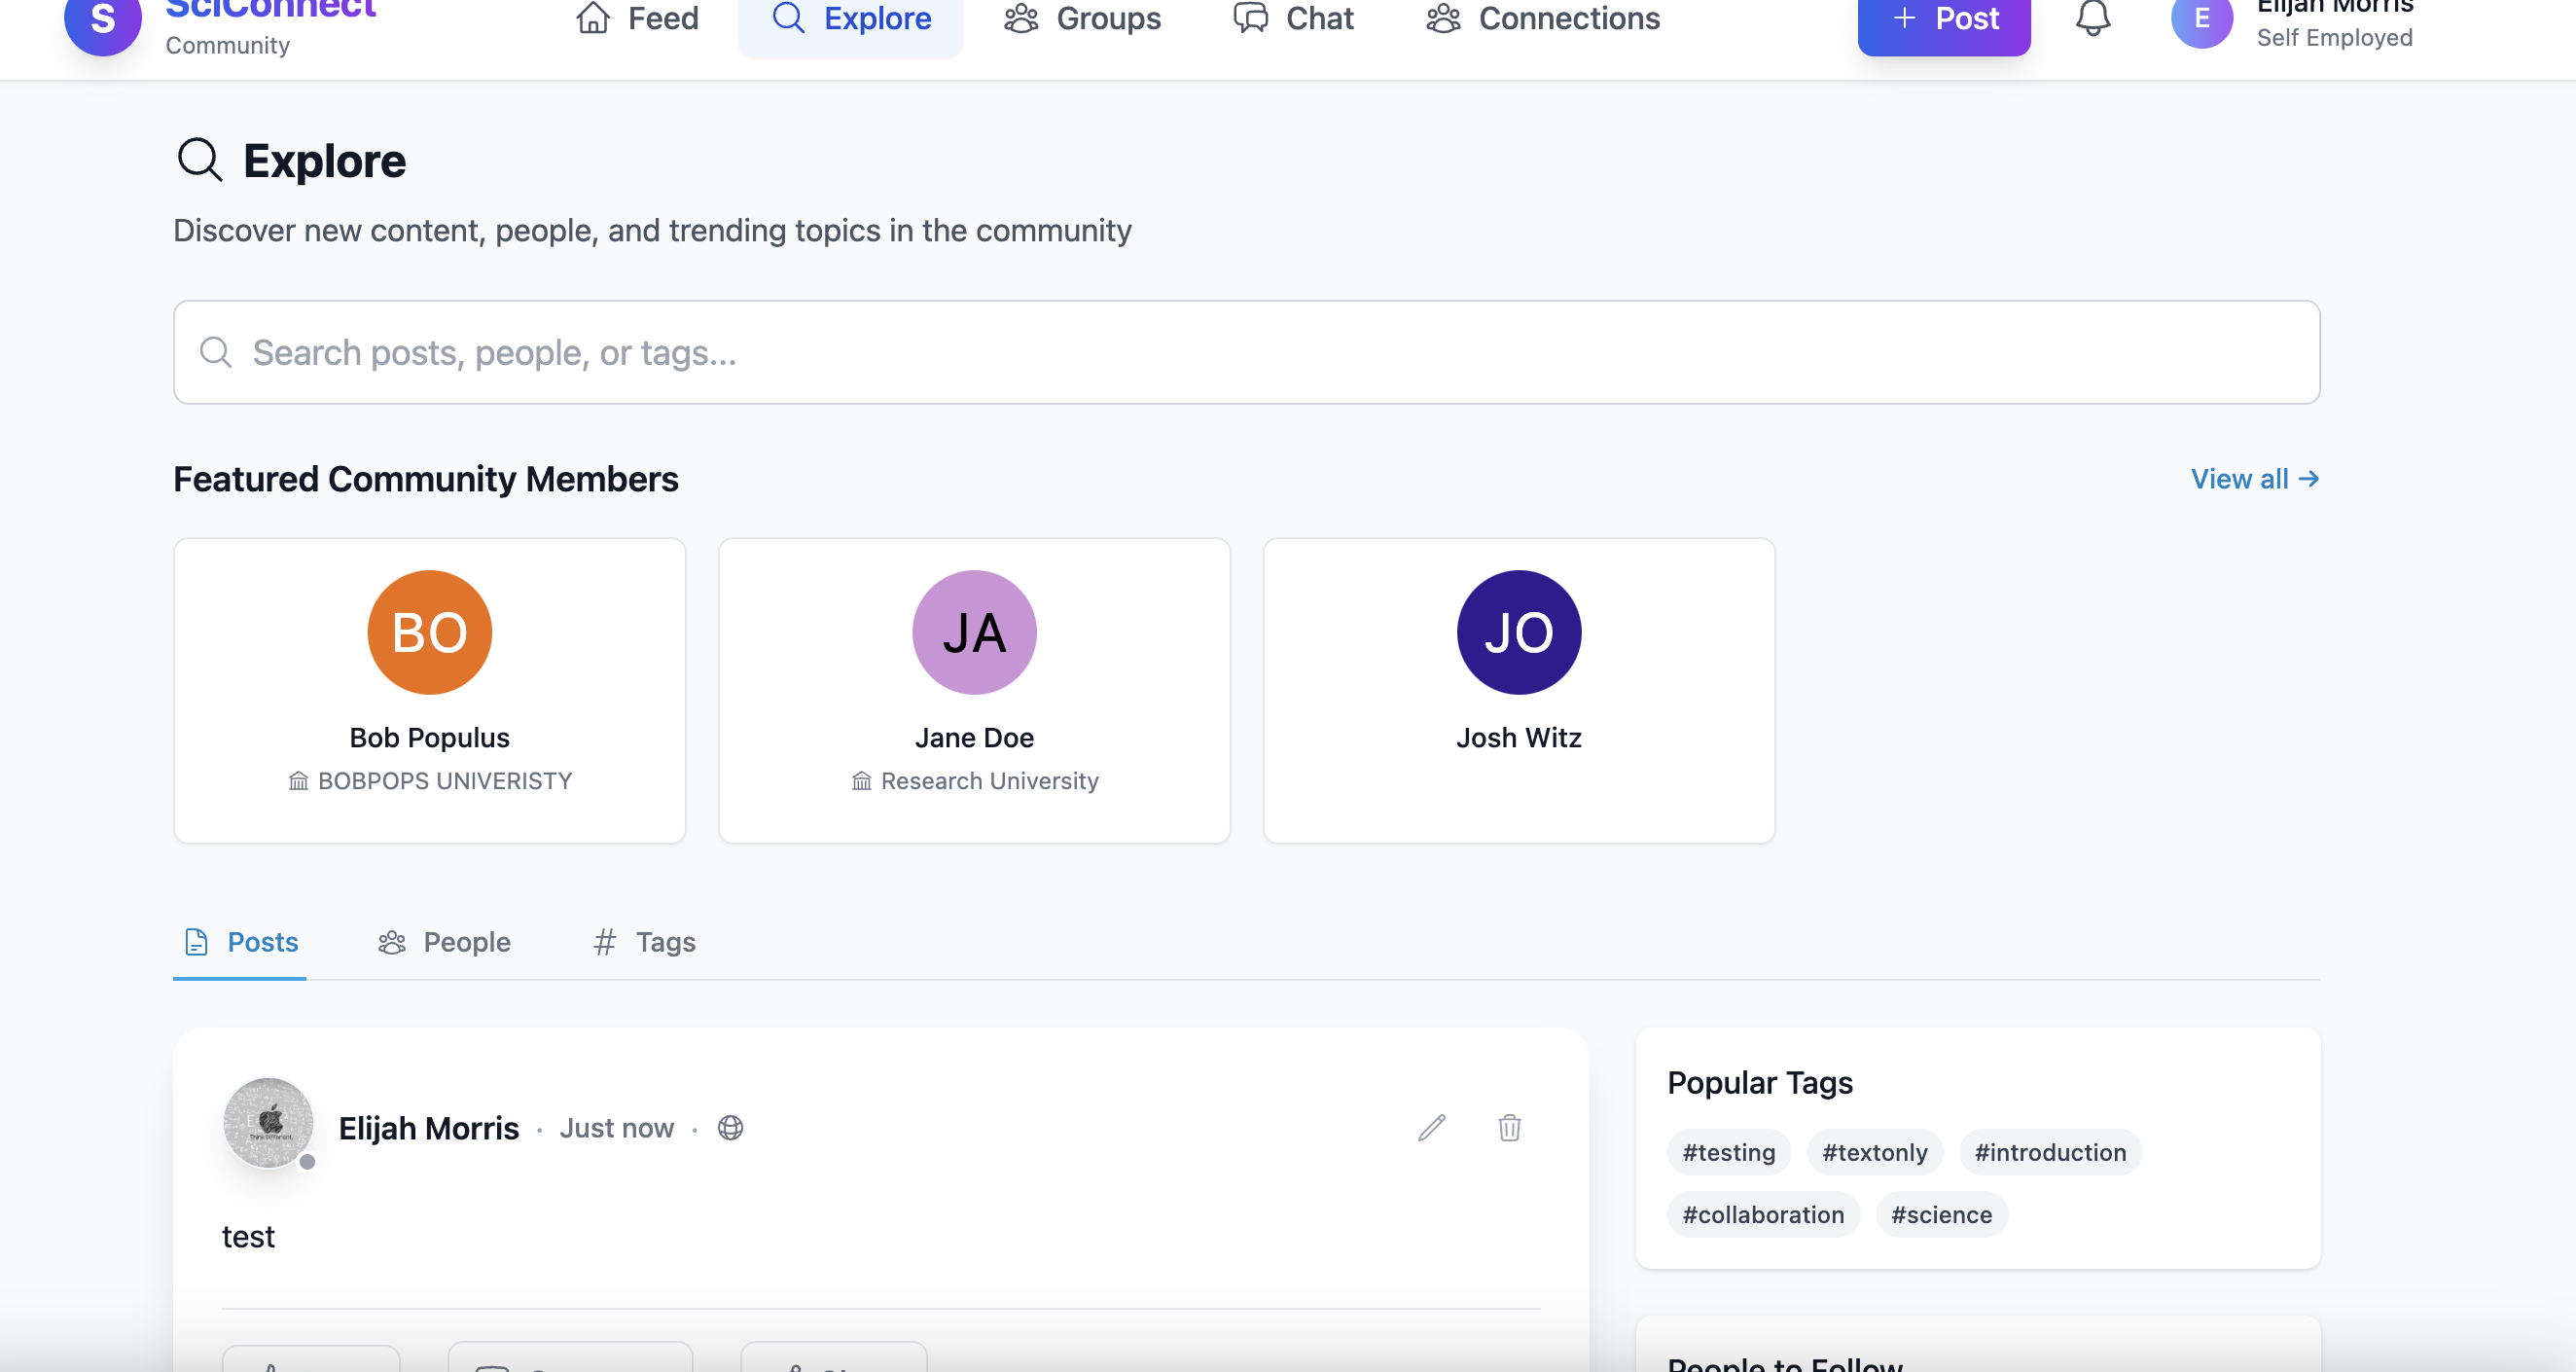Open Bob Populus profile name
The width and height of the screenshot is (2576, 1372).
coord(429,737)
